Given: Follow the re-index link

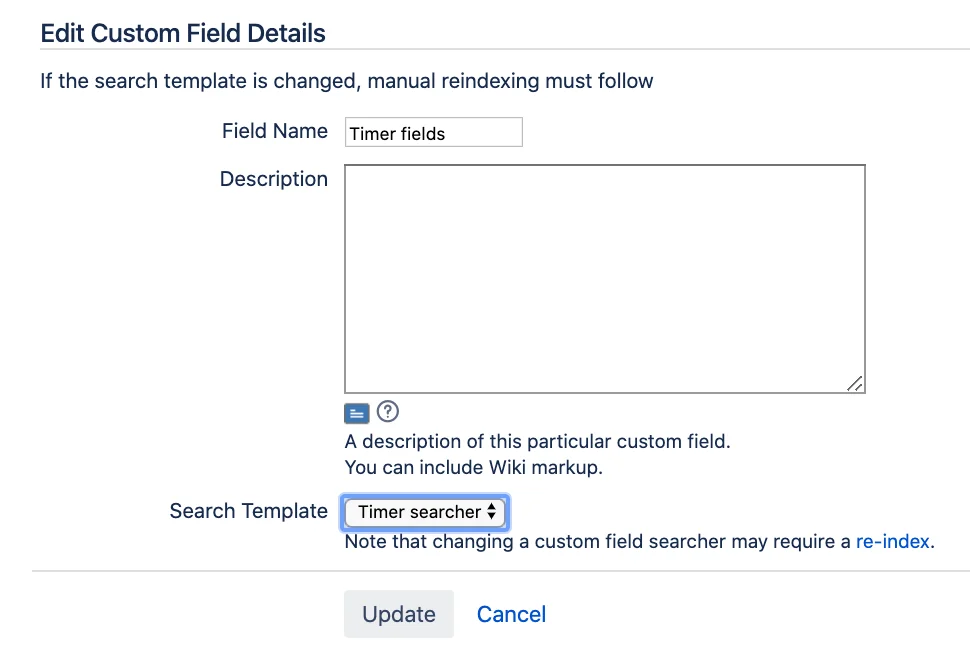Looking at the screenshot, I should coord(893,542).
